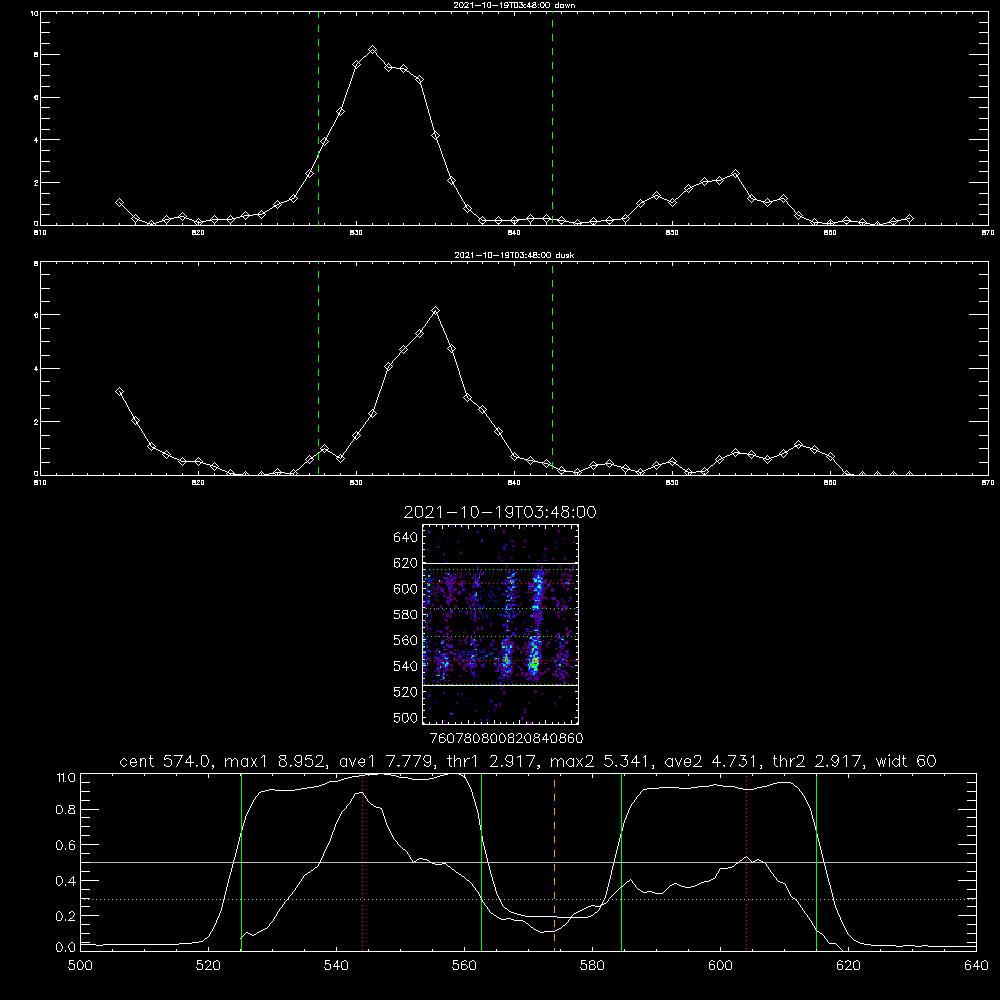This screenshot has width=1000, height=1000.
Task: Click the dotted blue threshold line near 0.3
Action: [528, 899]
